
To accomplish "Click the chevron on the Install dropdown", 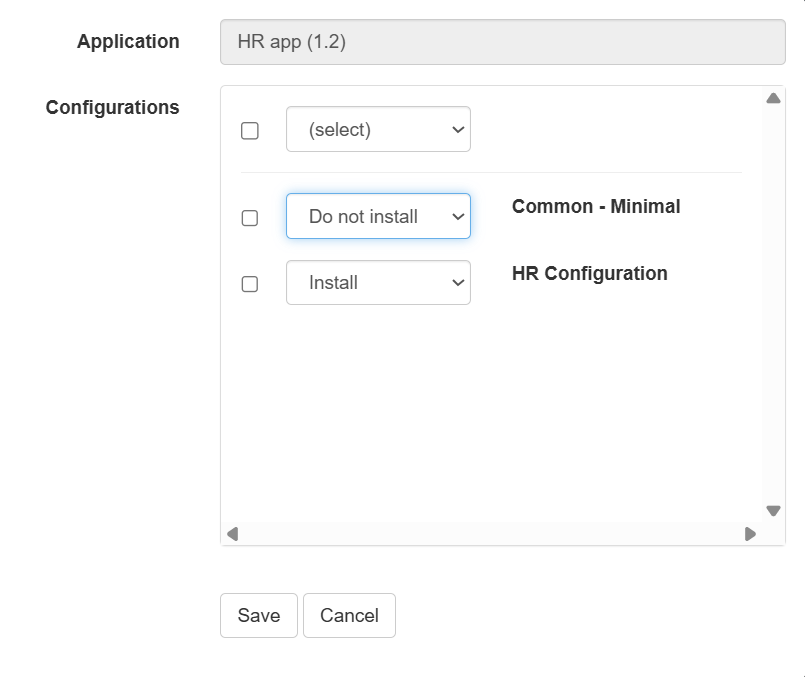I will click(x=458, y=283).
